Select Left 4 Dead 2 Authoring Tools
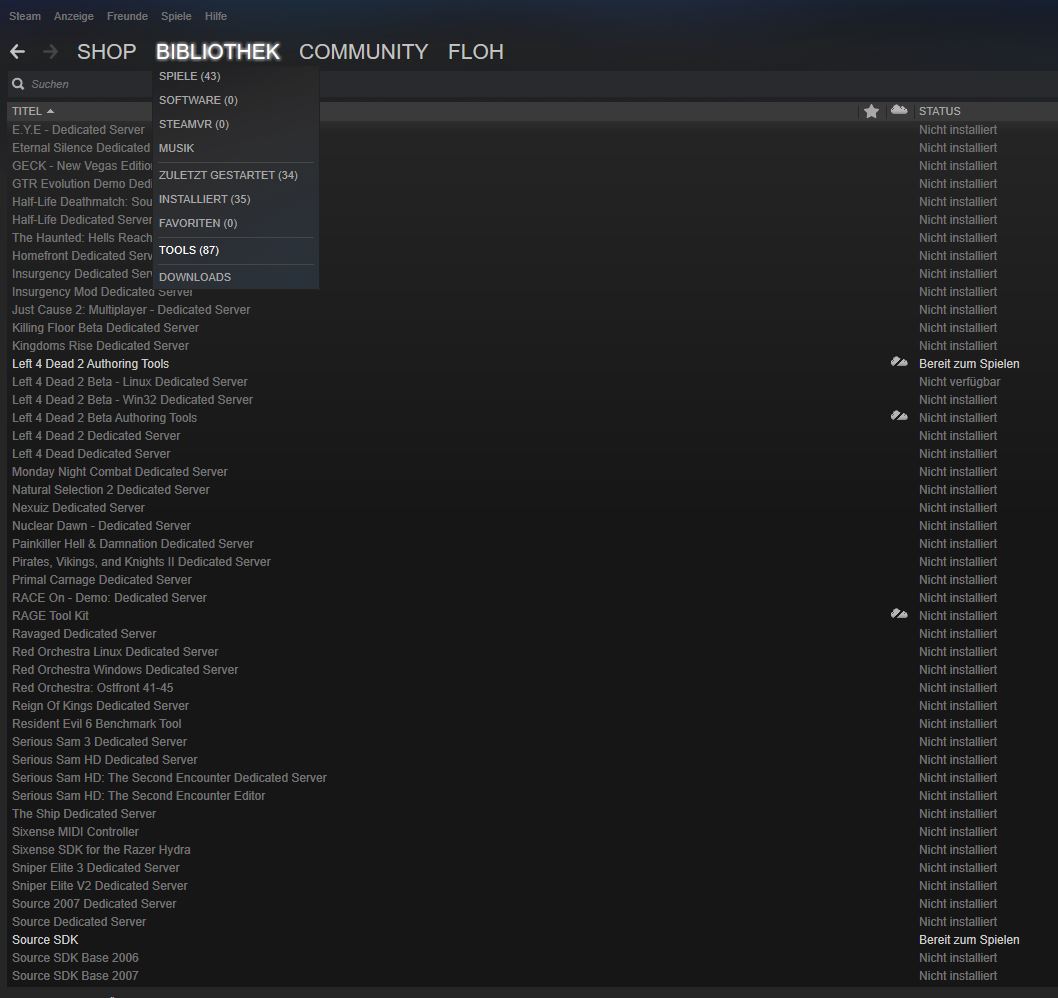1058x998 pixels. pos(90,364)
